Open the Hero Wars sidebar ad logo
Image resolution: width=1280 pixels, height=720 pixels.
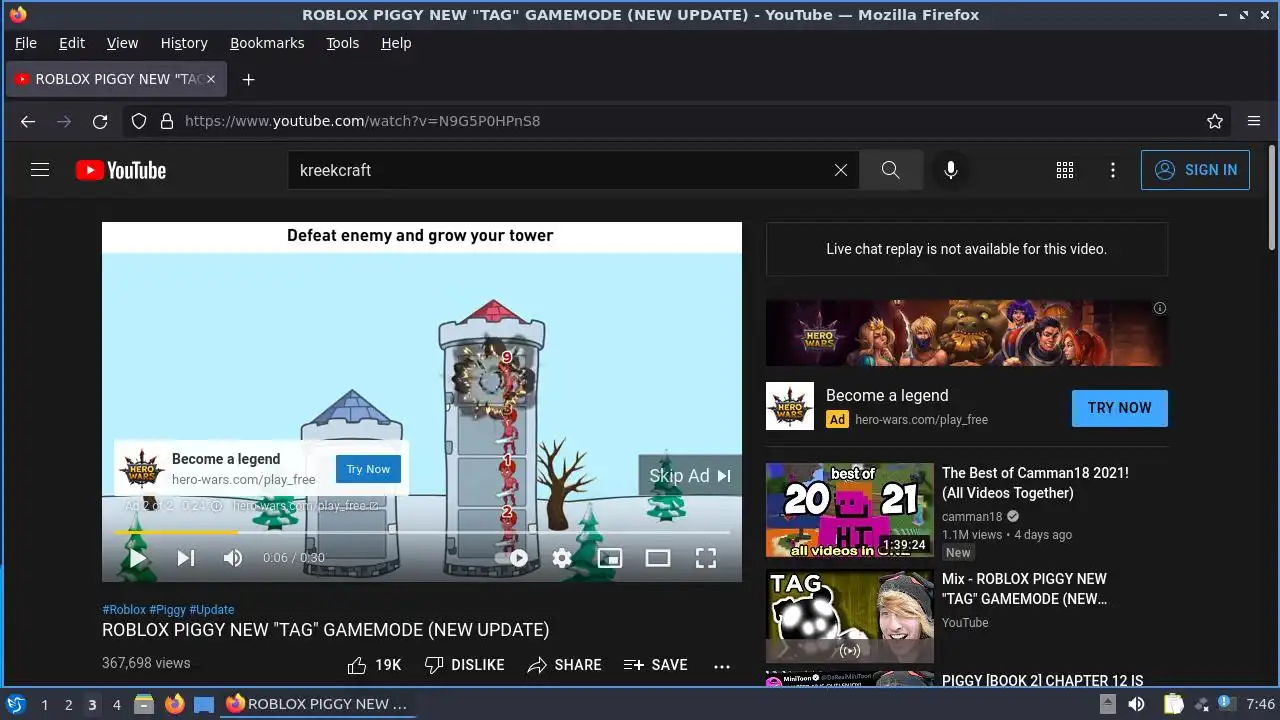coord(790,406)
